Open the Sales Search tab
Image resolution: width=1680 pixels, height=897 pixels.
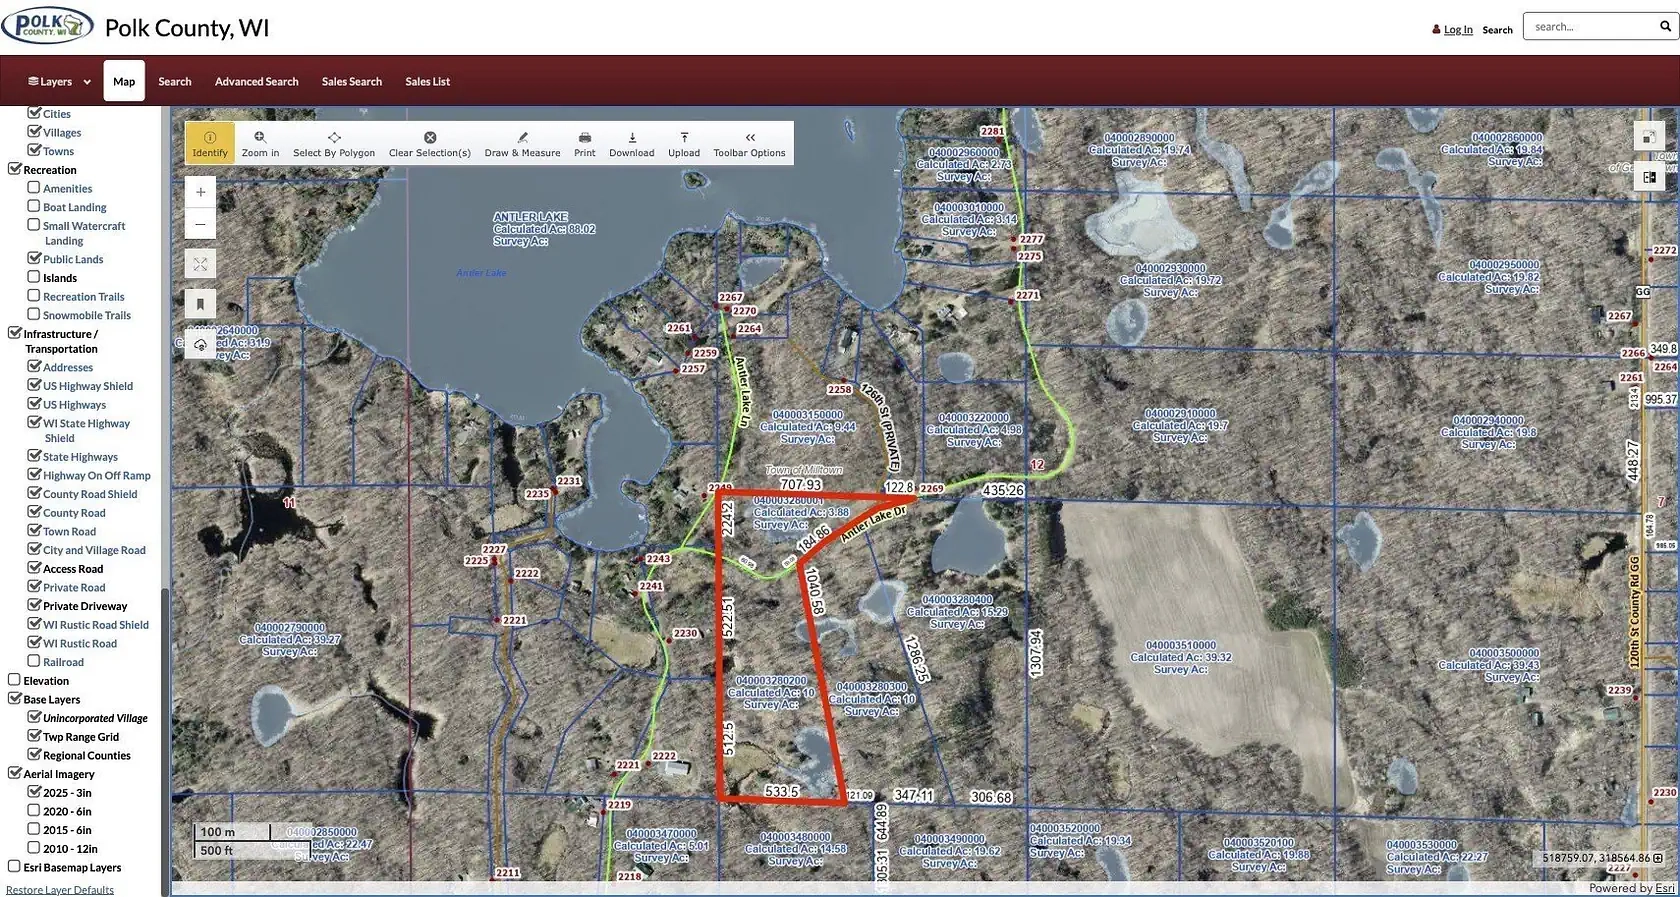351,82
